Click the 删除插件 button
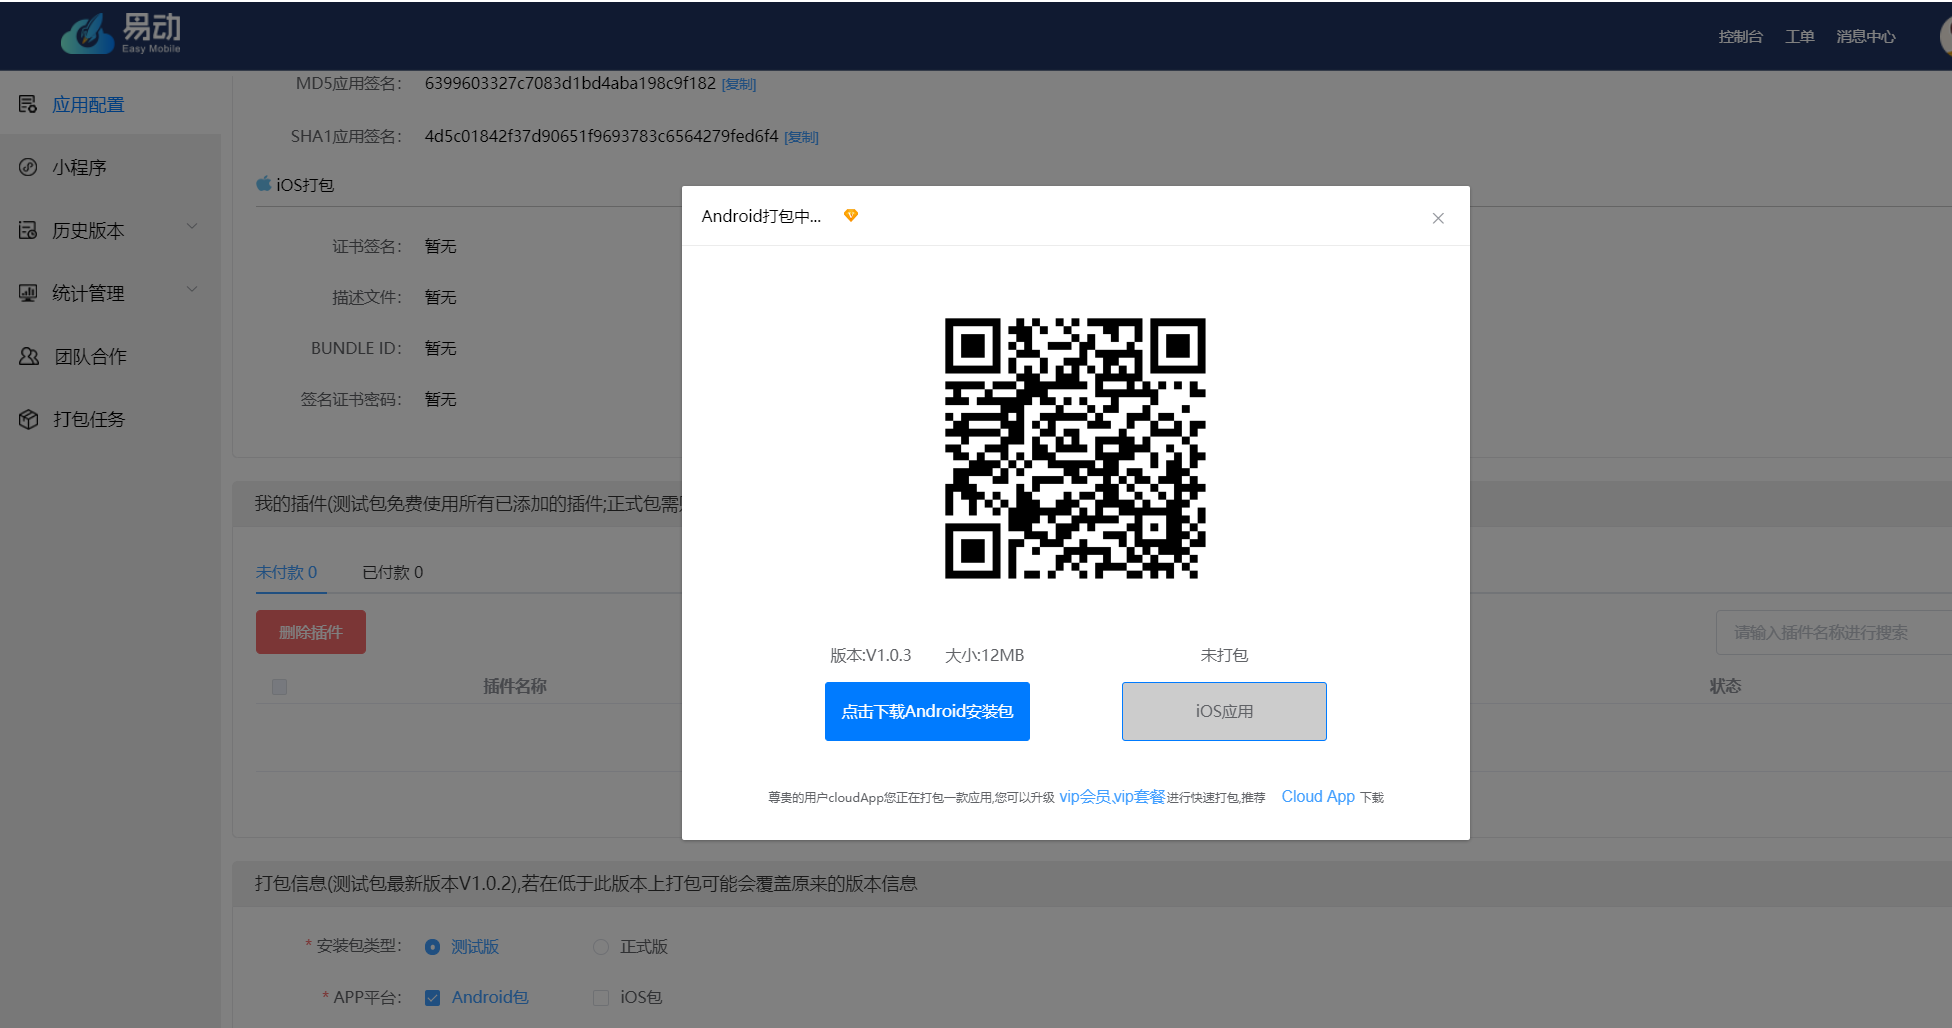This screenshot has height=1028, width=1952. point(311,632)
